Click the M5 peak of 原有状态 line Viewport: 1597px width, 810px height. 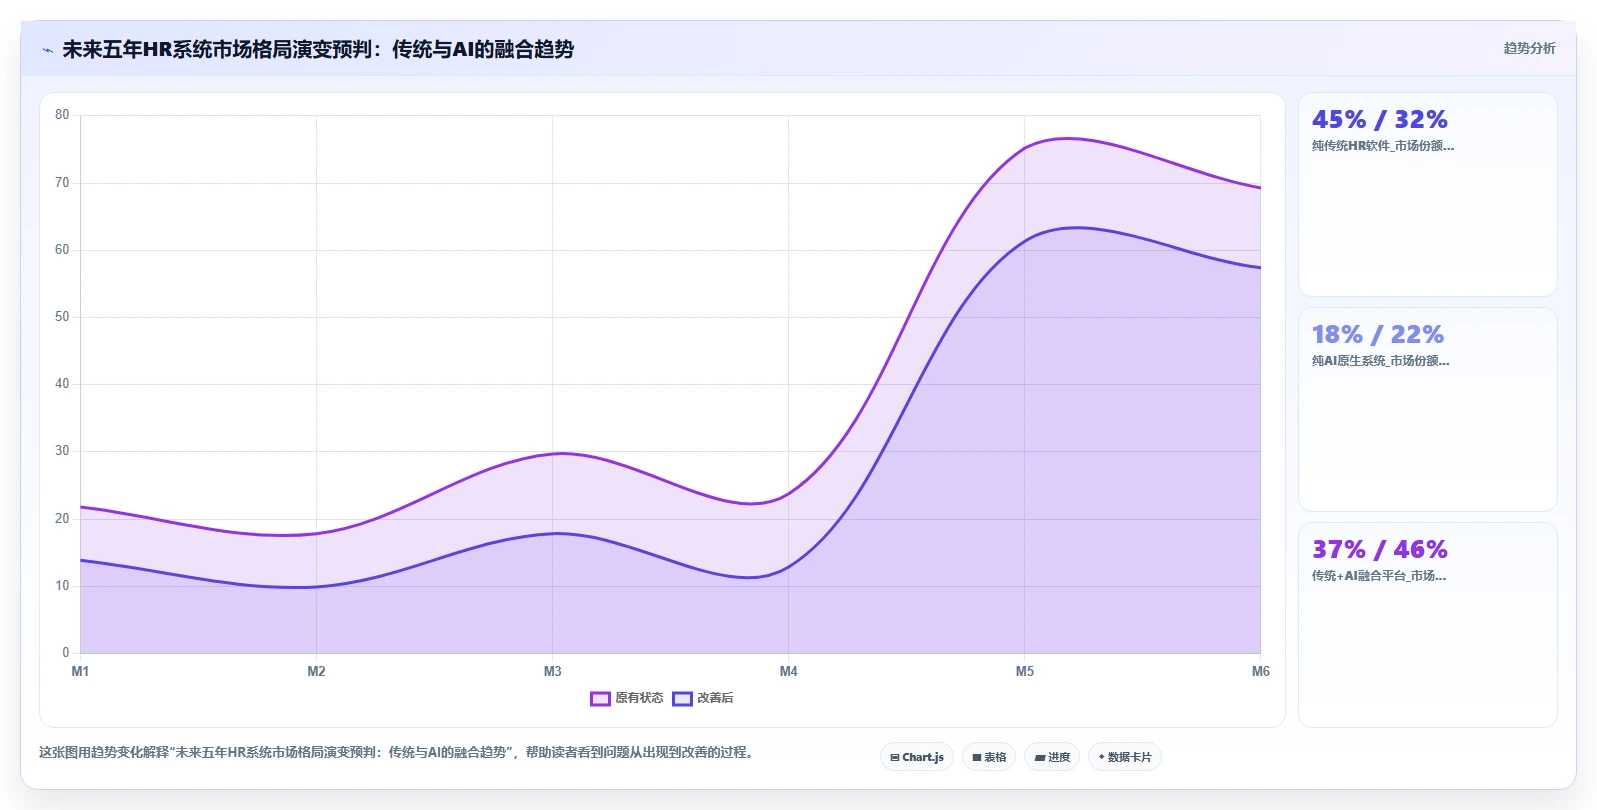1025,148
